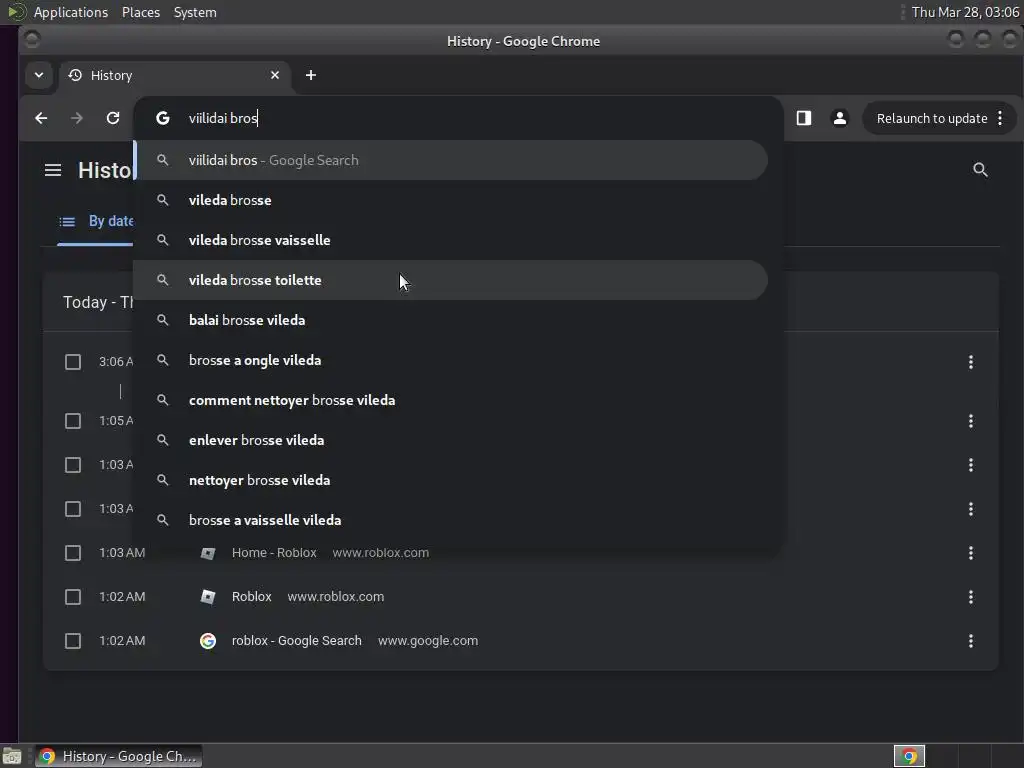Image resolution: width=1024 pixels, height=768 pixels.
Task: Search history with magnifier icon
Action: coord(980,170)
